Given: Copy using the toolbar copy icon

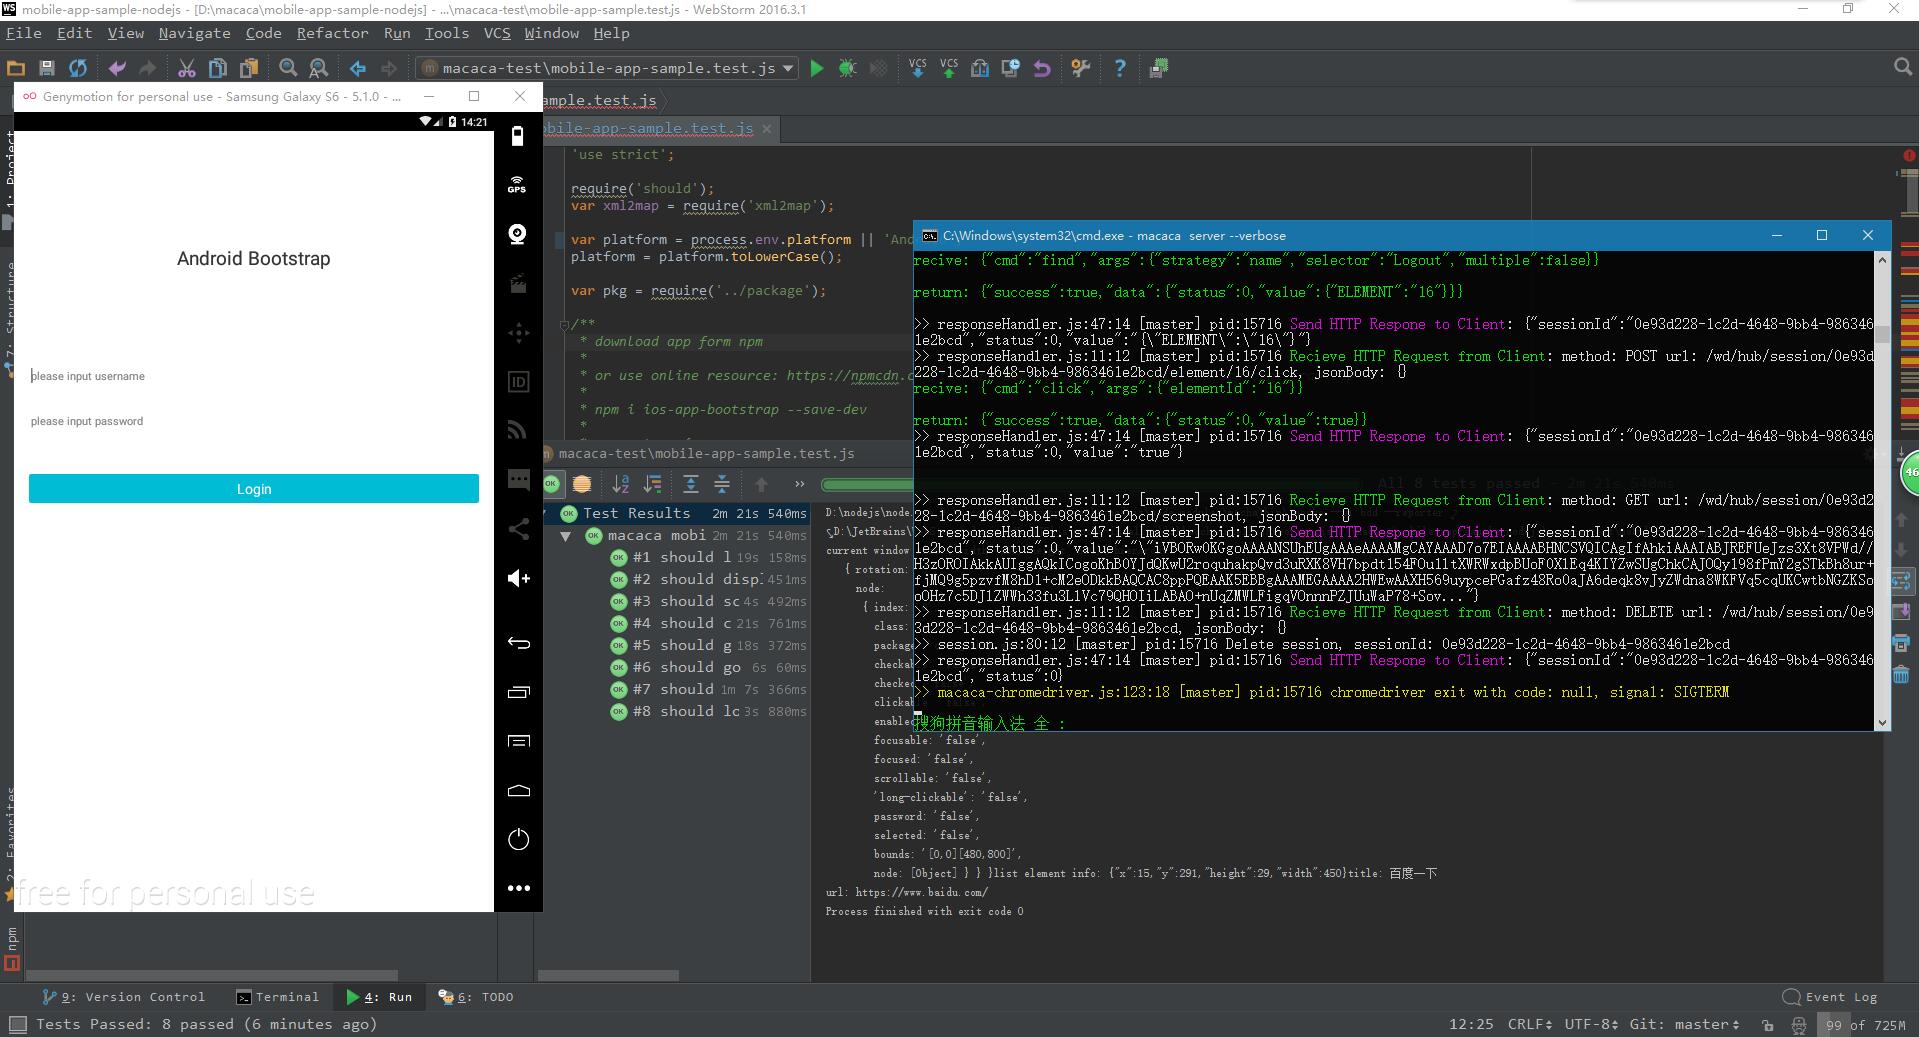Looking at the screenshot, I should click(218, 68).
